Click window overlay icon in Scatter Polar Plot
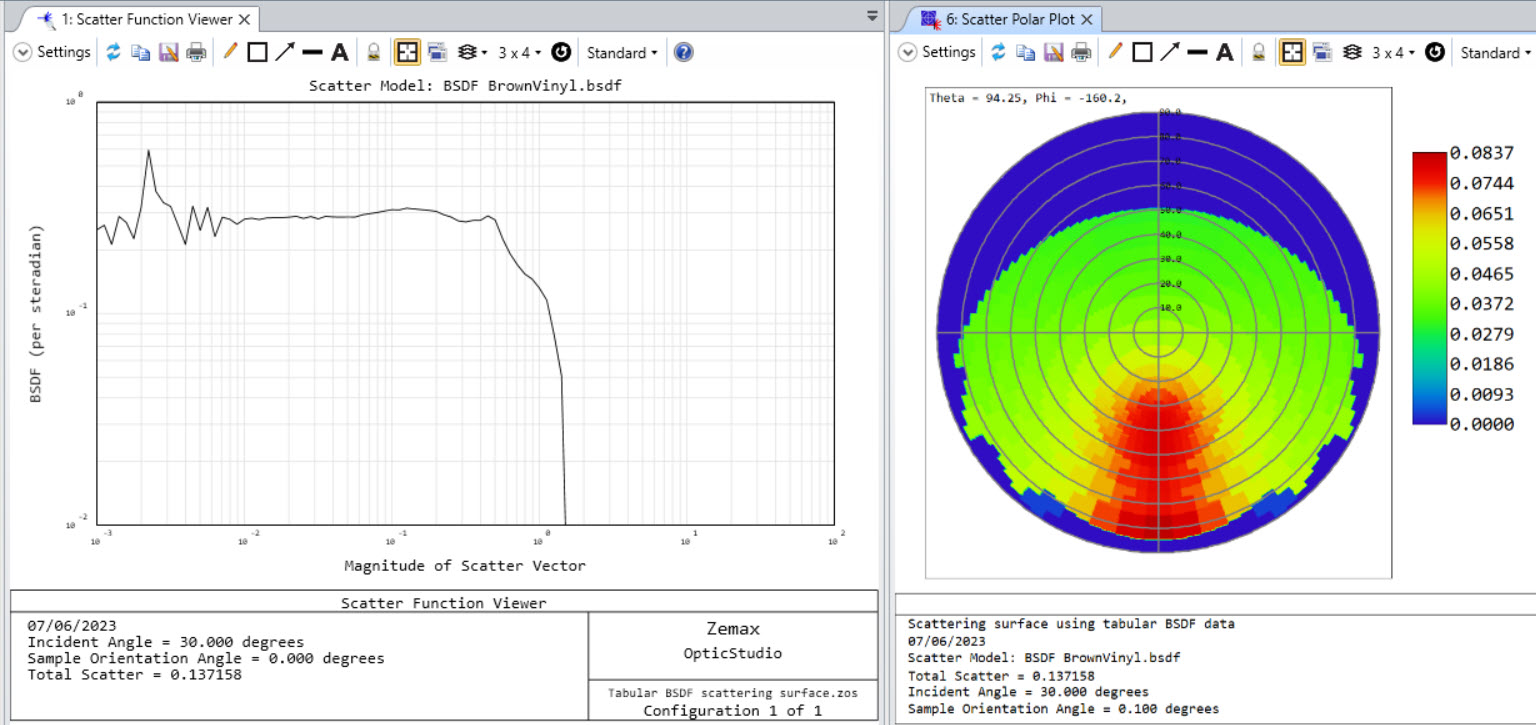The height and width of the screenshot is (725, 1536). [x=1322, y=52]
